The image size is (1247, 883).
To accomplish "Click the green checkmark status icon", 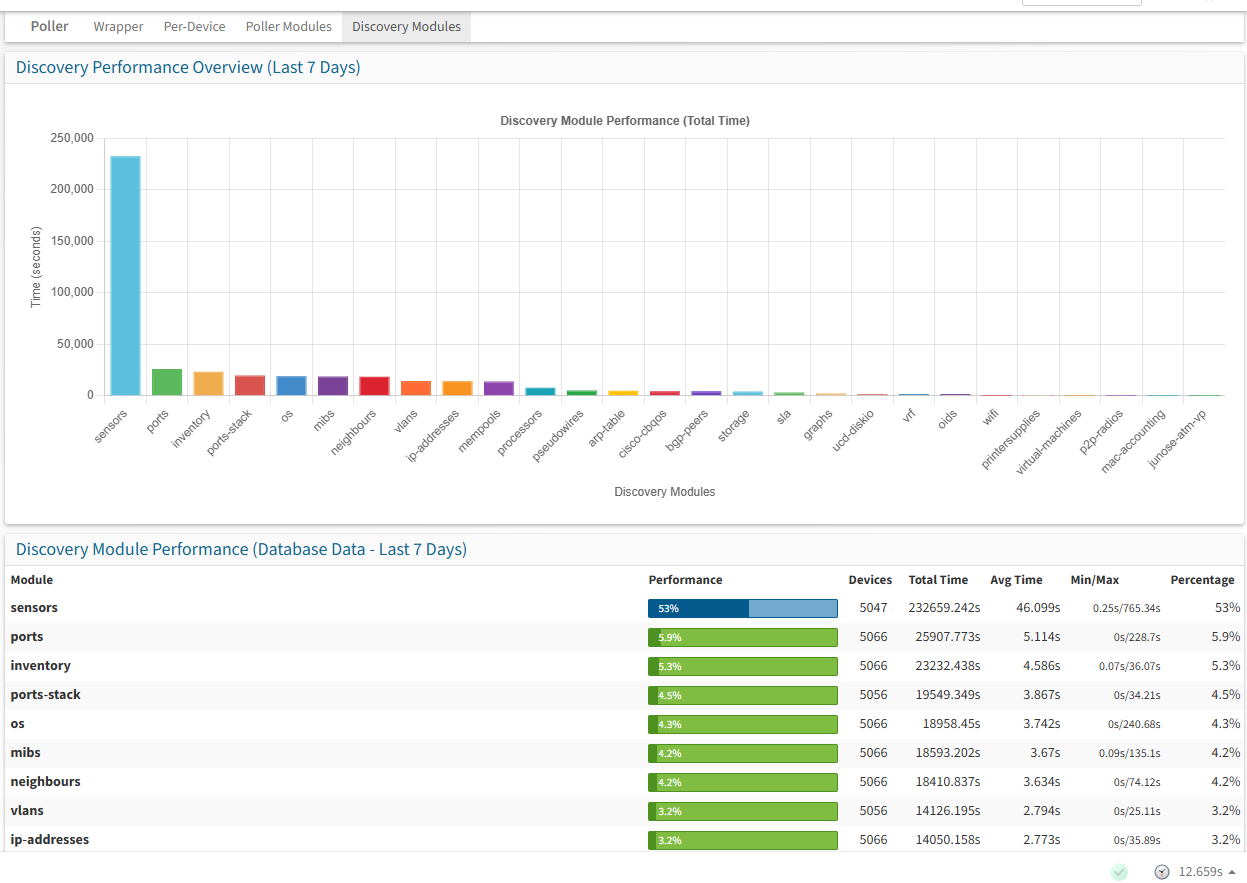I will click(1119, 872).
